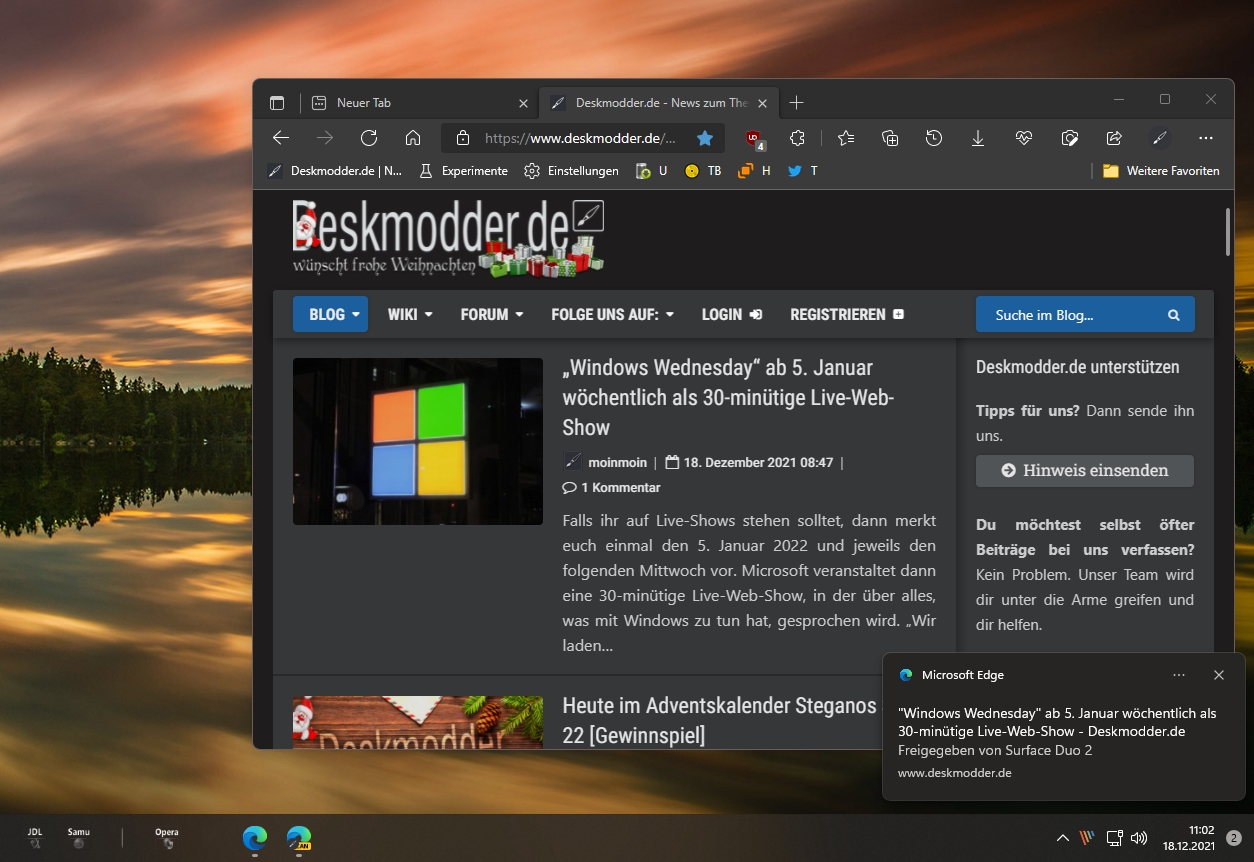Dismiss the Microsoft Edge notification
The width and height of the screenshot is (1254, 862).
click(x=1218, y=675)
